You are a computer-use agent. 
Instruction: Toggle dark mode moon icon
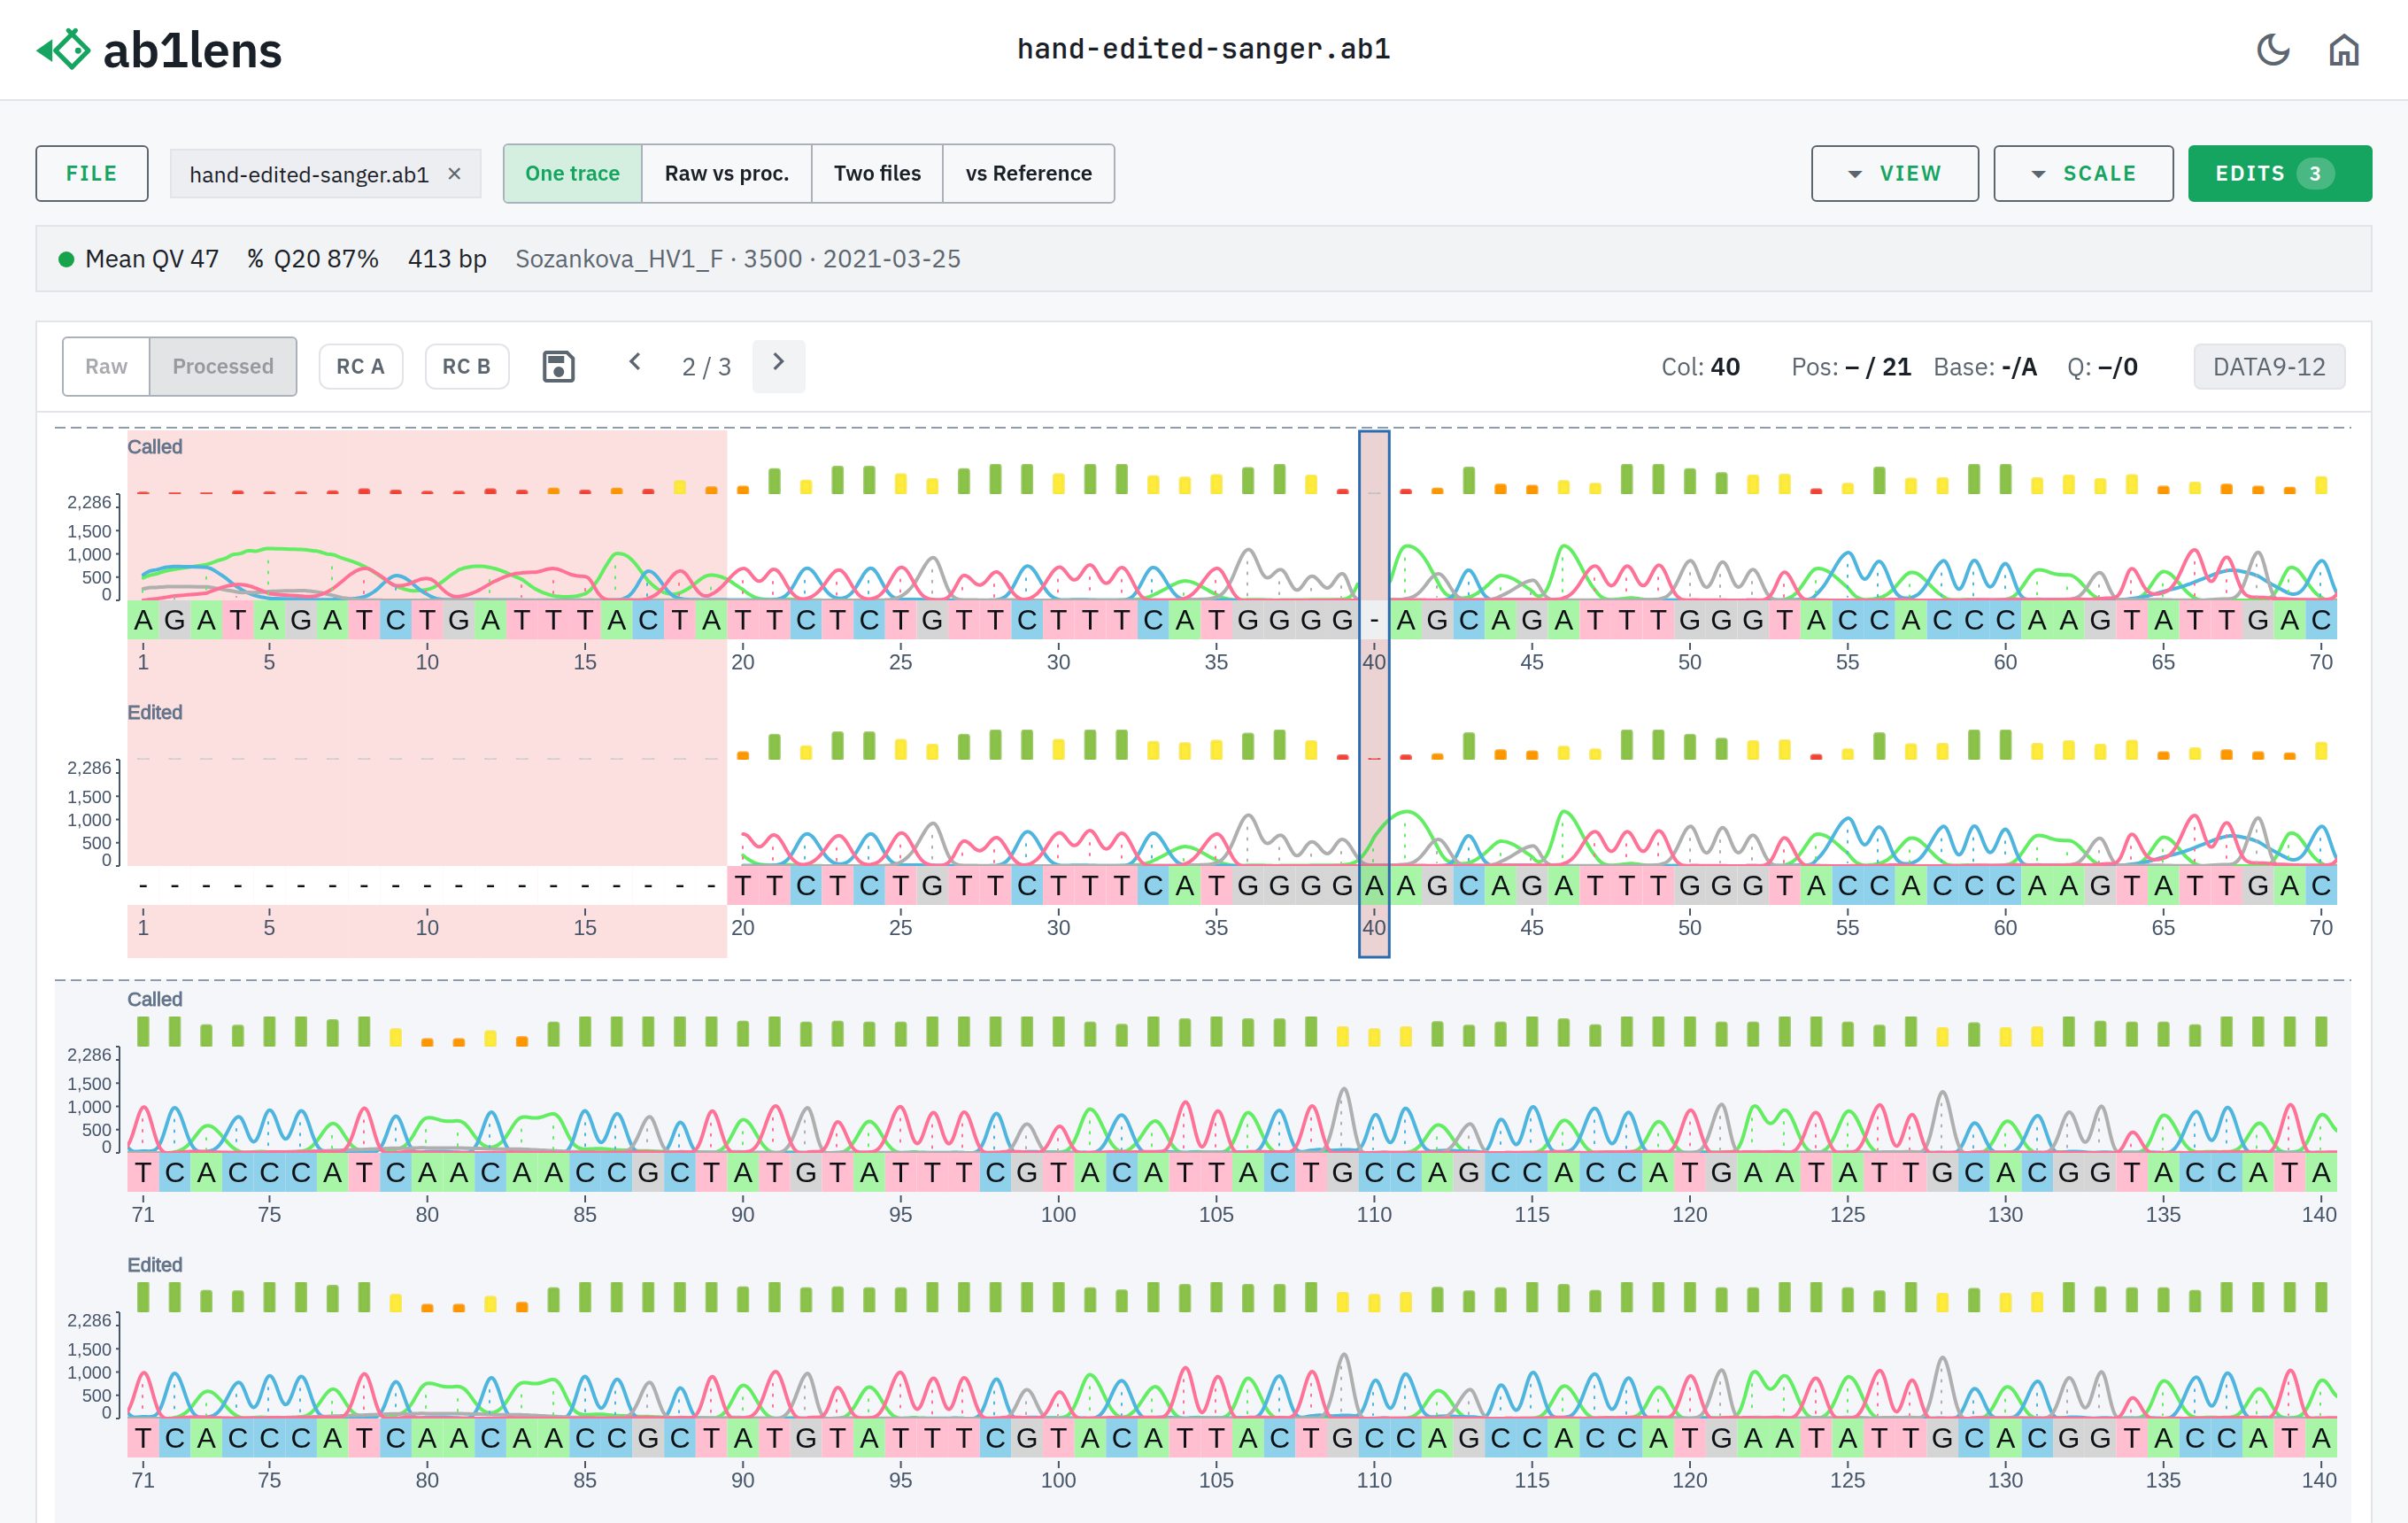pos(2273,49)
